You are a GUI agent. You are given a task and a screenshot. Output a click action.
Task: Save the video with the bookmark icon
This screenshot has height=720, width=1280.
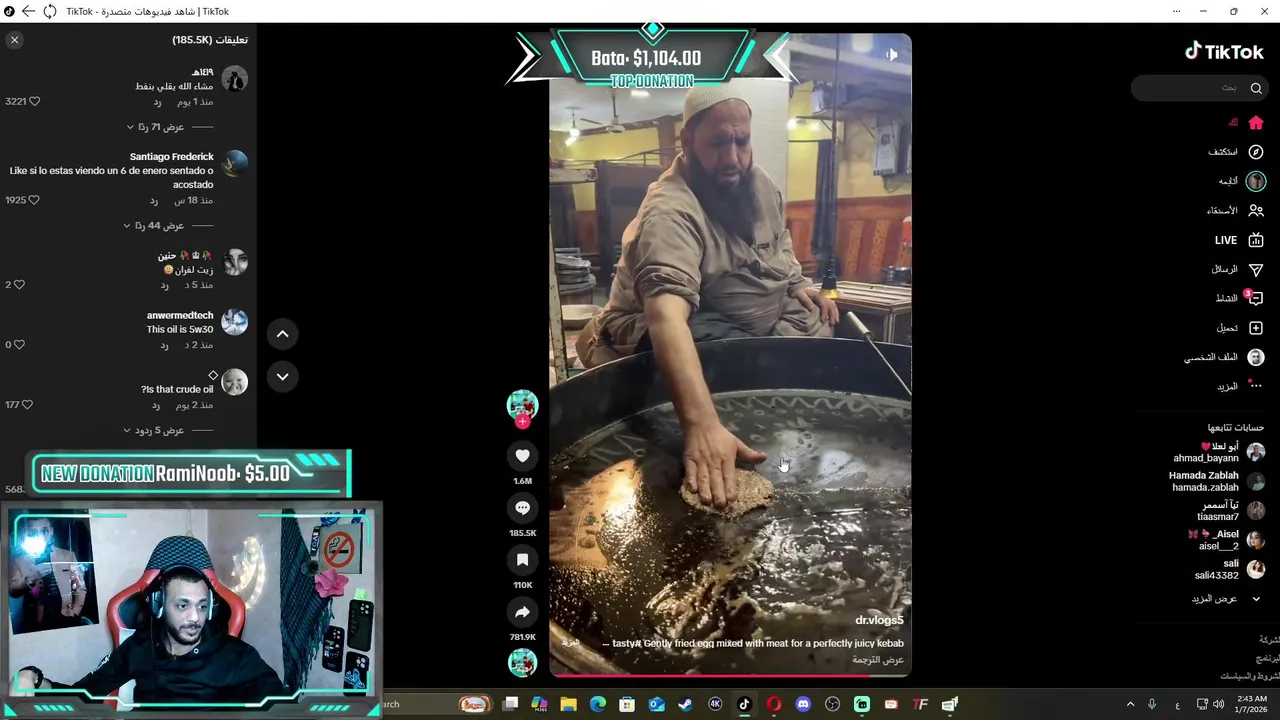point(522,560)
